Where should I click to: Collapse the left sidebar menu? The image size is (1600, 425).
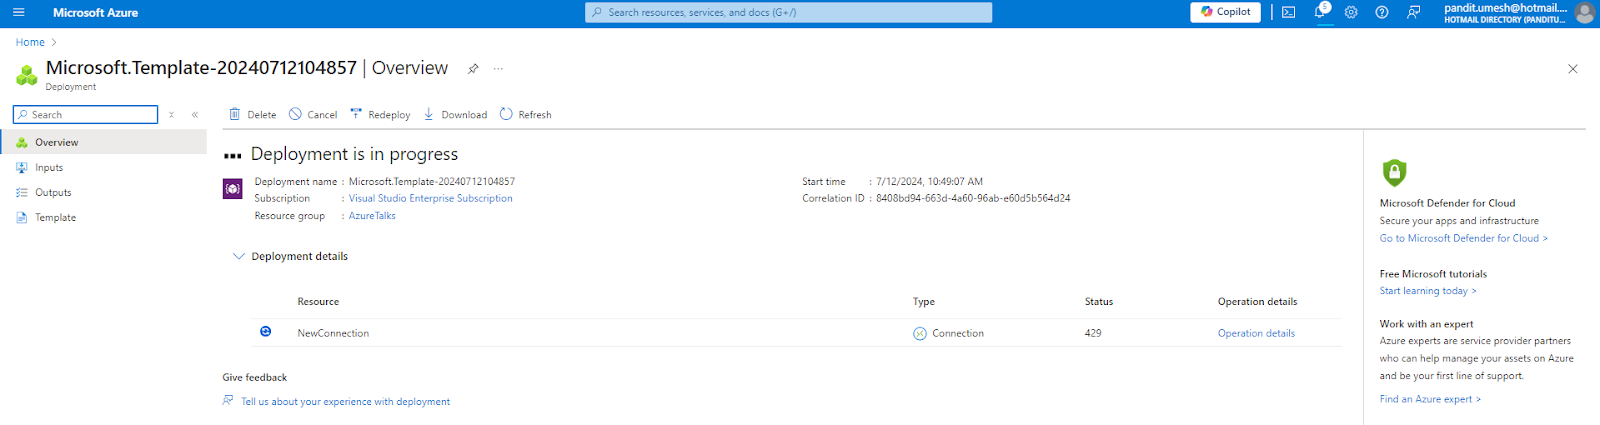tap(195, 115)
